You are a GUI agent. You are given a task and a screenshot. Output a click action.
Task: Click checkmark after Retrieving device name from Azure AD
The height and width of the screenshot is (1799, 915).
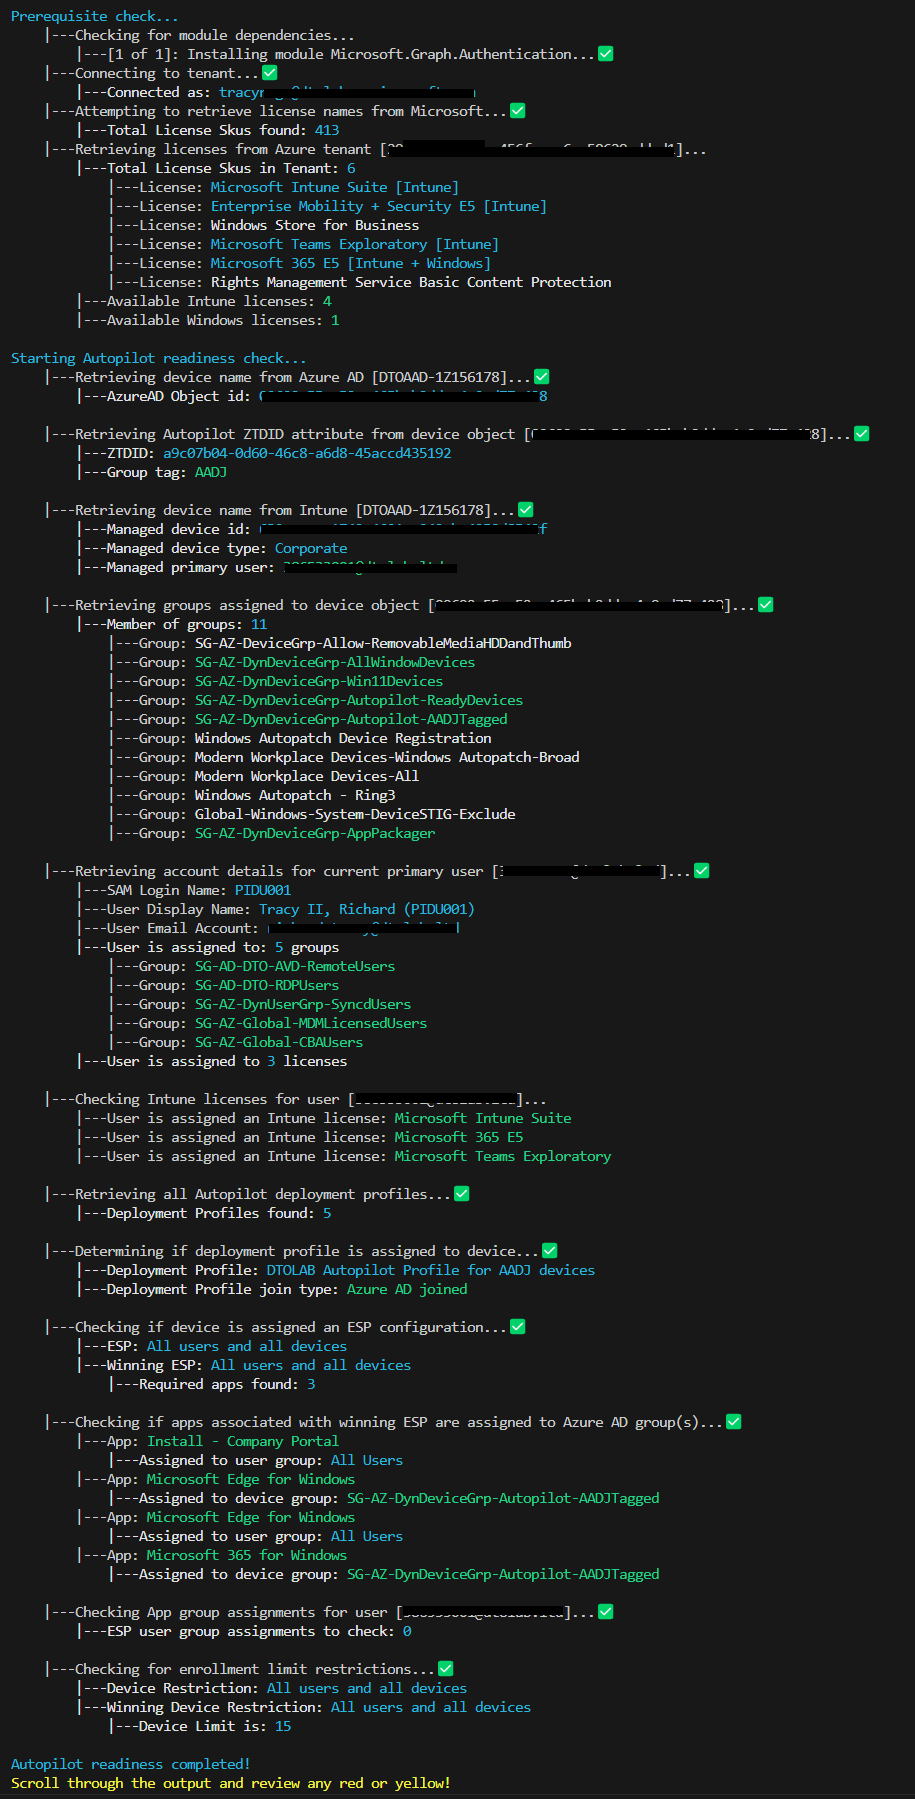pyautogui.click(x=542, y=377)
